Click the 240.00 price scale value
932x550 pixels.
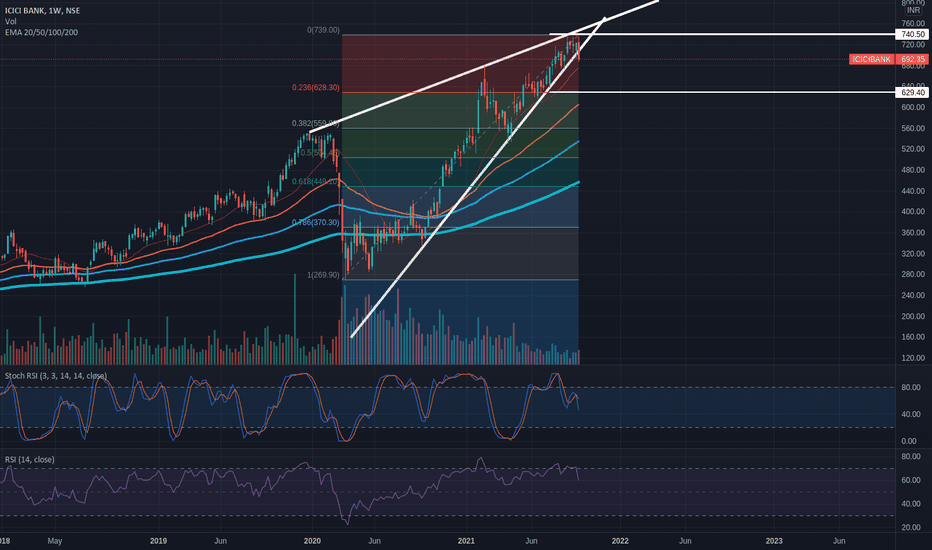tap(912, 296)
